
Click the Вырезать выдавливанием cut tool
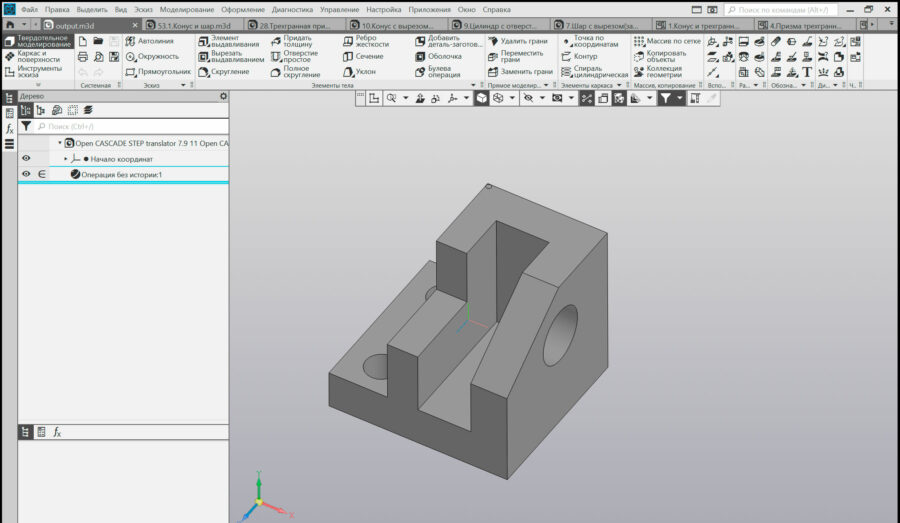click(x=230, y=56)
